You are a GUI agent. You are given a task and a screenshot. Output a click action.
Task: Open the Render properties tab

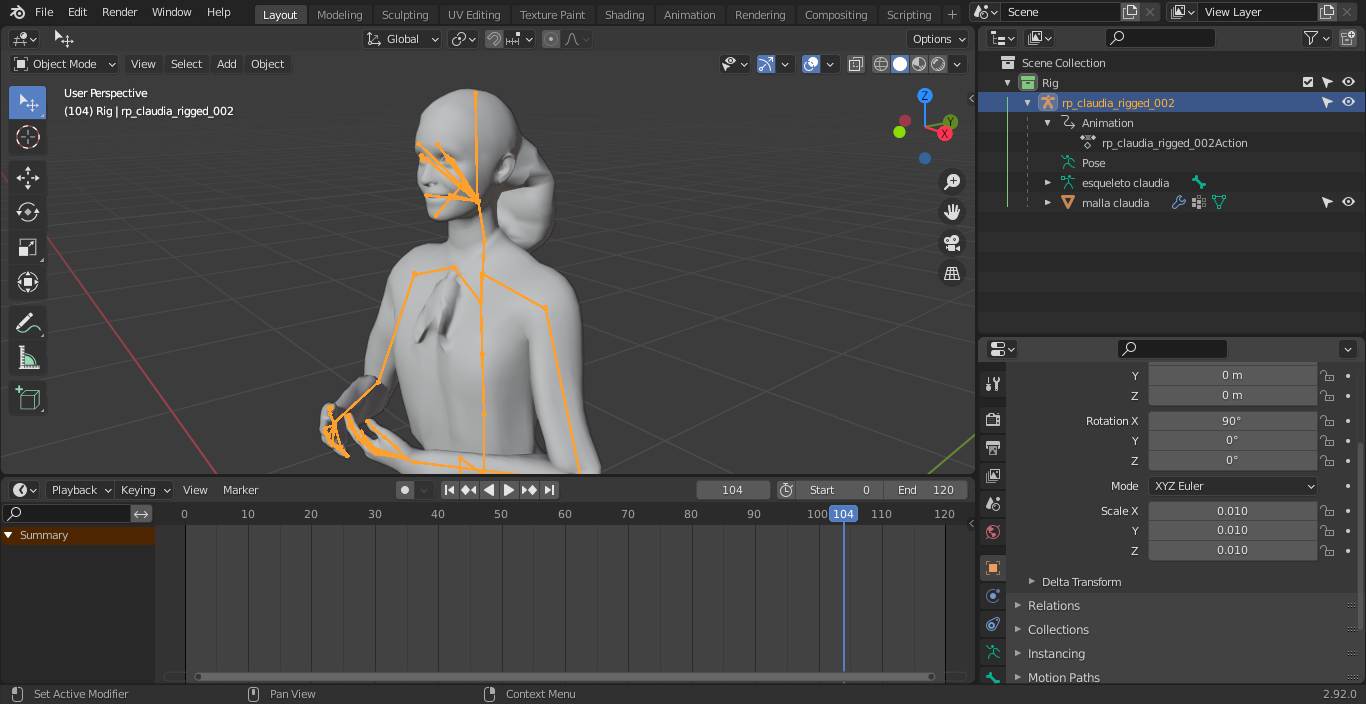(x=992, y=419)
